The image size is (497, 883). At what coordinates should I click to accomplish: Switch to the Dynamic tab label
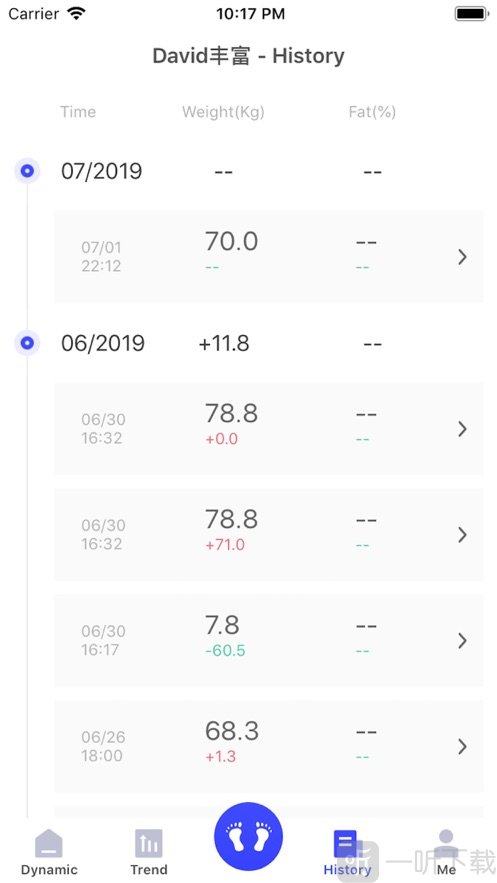pos(49,869)
